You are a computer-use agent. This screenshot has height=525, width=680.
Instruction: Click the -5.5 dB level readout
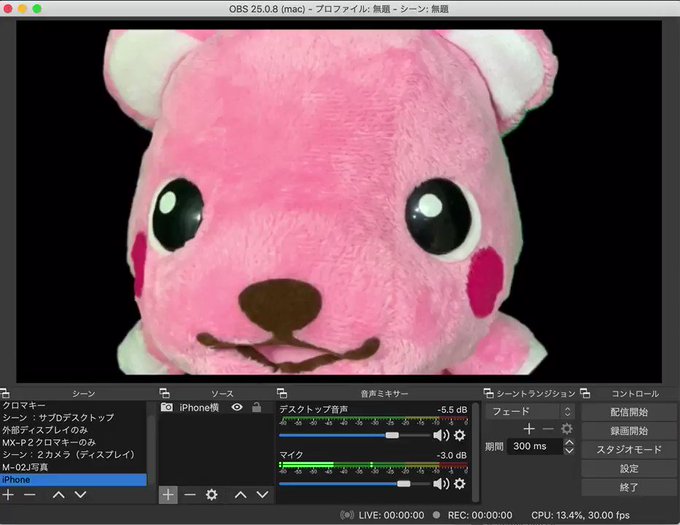coord(452,410)
